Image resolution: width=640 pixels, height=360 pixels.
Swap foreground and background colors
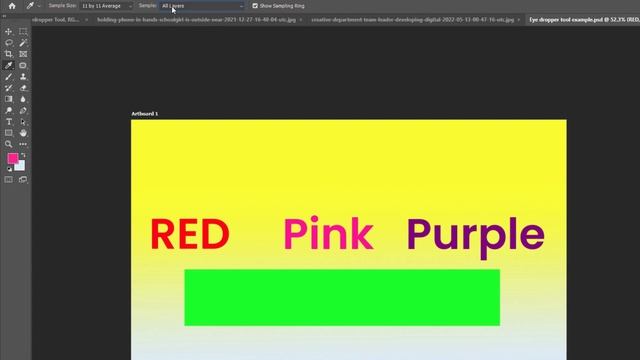point(23,155)
